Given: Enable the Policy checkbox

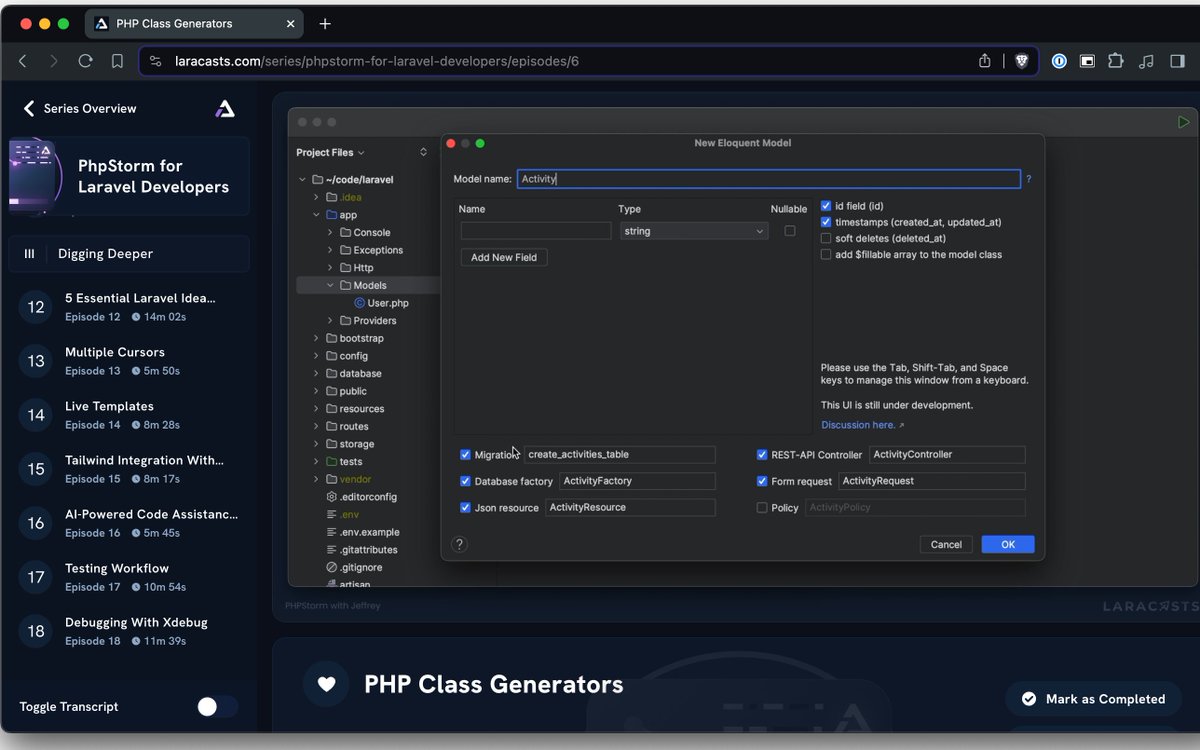Looking at the screenshot, I should pos(762,507).
